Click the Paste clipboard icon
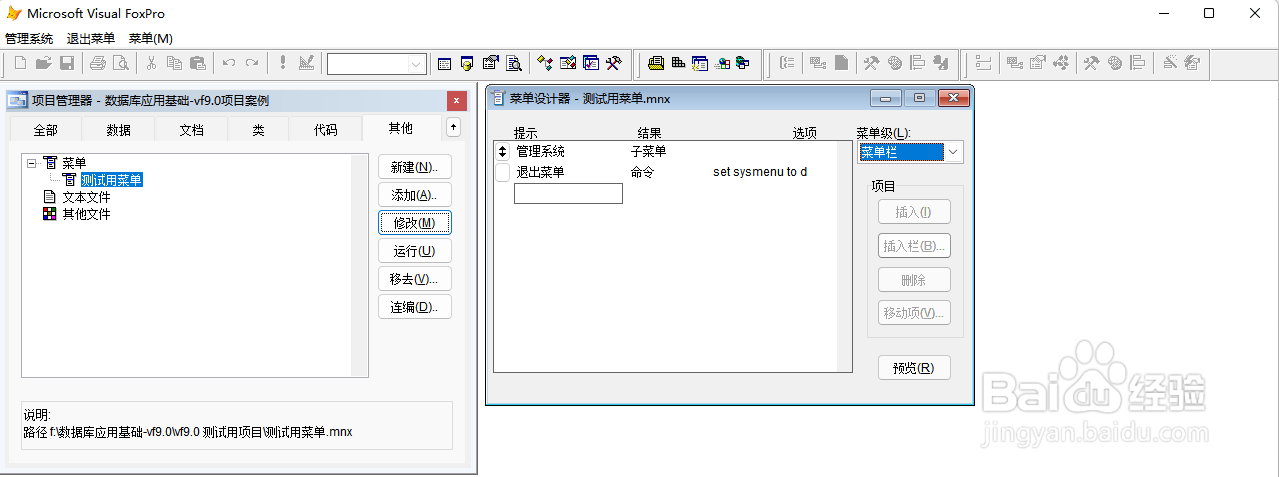Viewport: 1279px width, 477px height. [197, 63]
